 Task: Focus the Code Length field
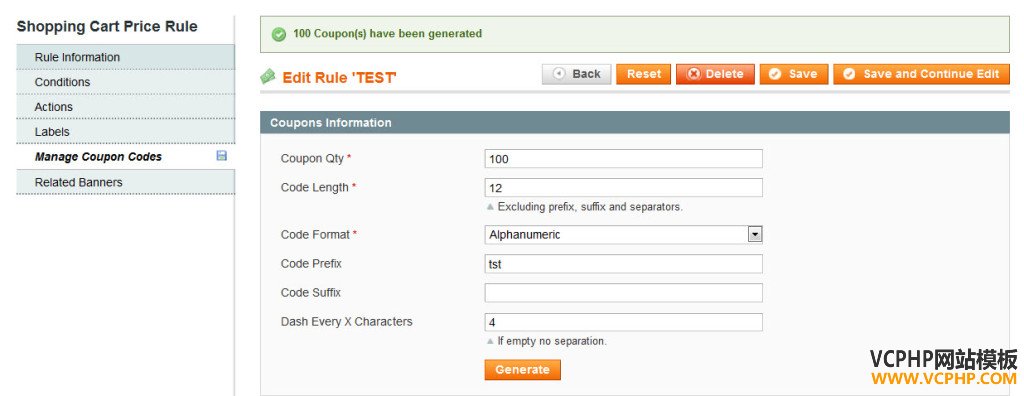(624, 188)
